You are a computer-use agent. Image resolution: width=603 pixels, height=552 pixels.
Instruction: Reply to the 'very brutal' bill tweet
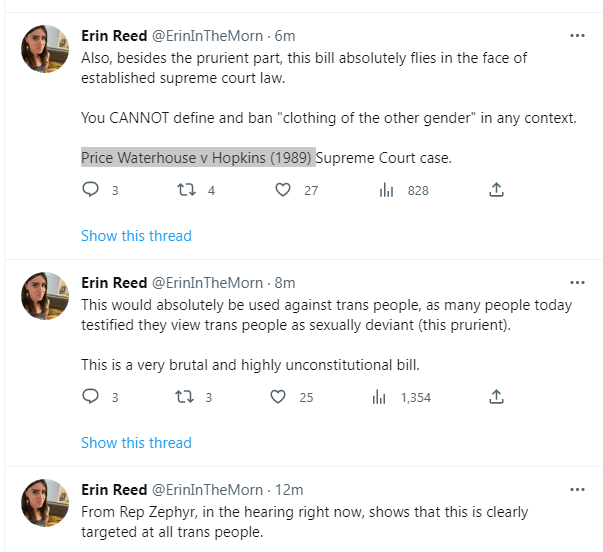tap(91, 397)
